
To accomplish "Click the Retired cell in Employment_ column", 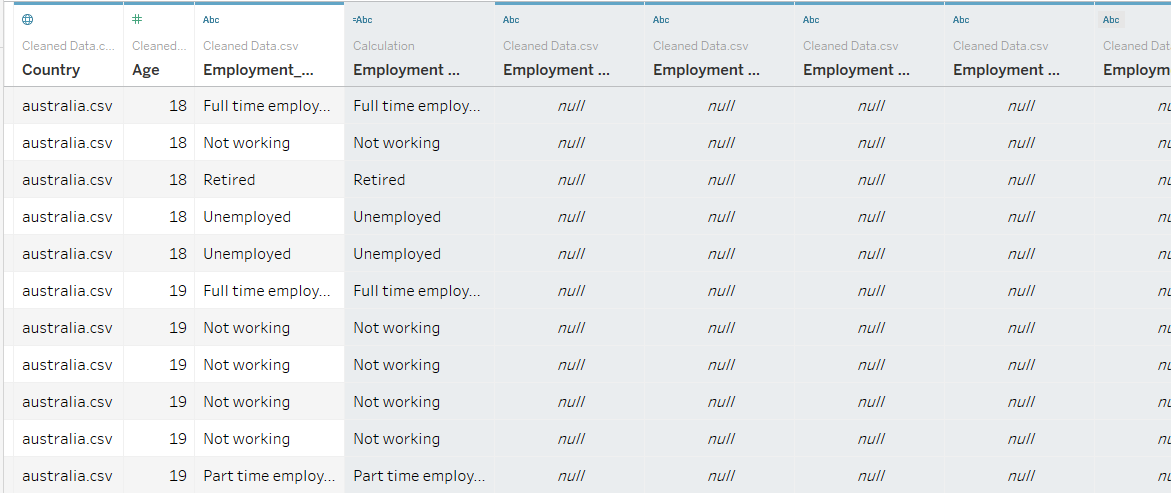I will click(229, 180).
